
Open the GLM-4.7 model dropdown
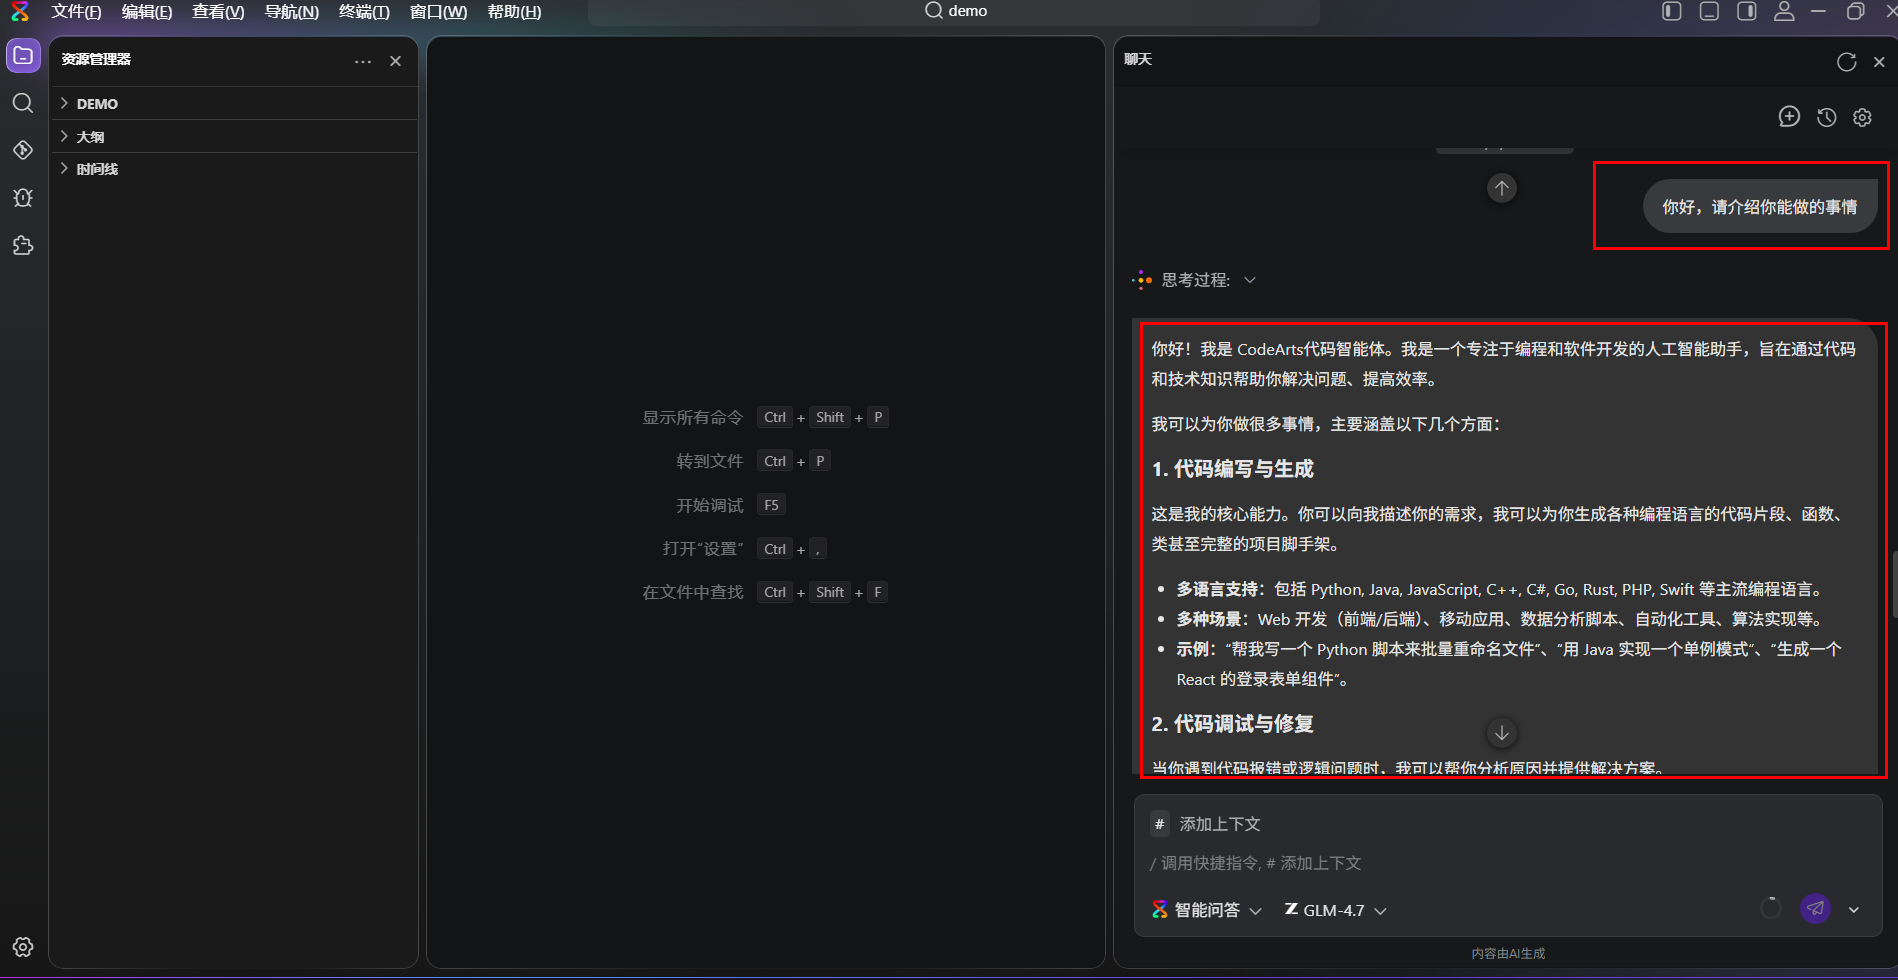click(1335, 910)
